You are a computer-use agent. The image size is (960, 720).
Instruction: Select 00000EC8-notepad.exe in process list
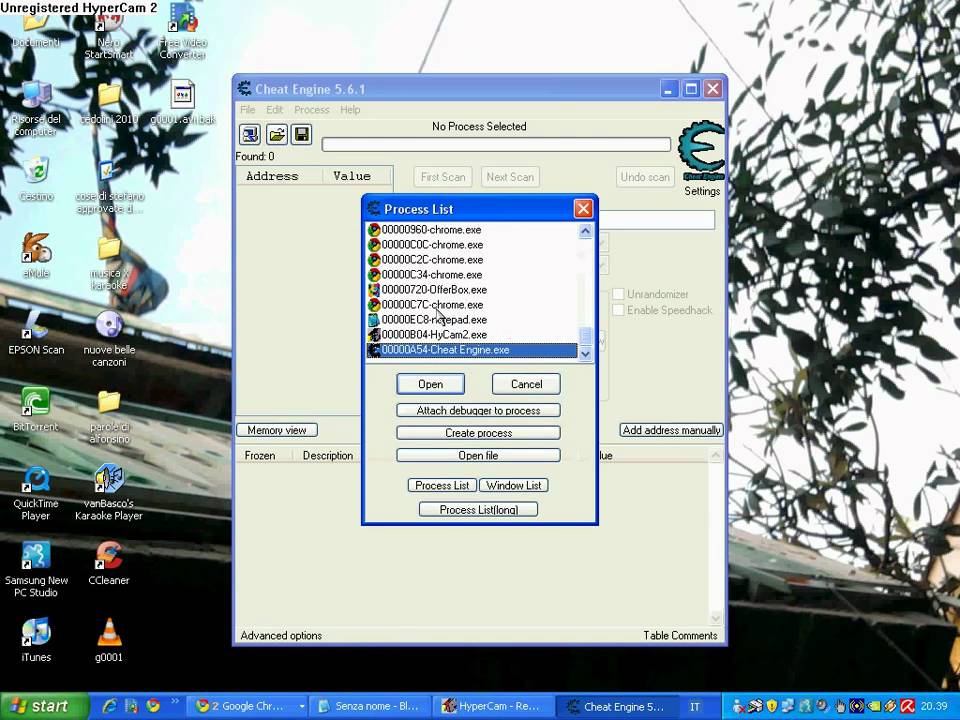click(x=471, y=320)
